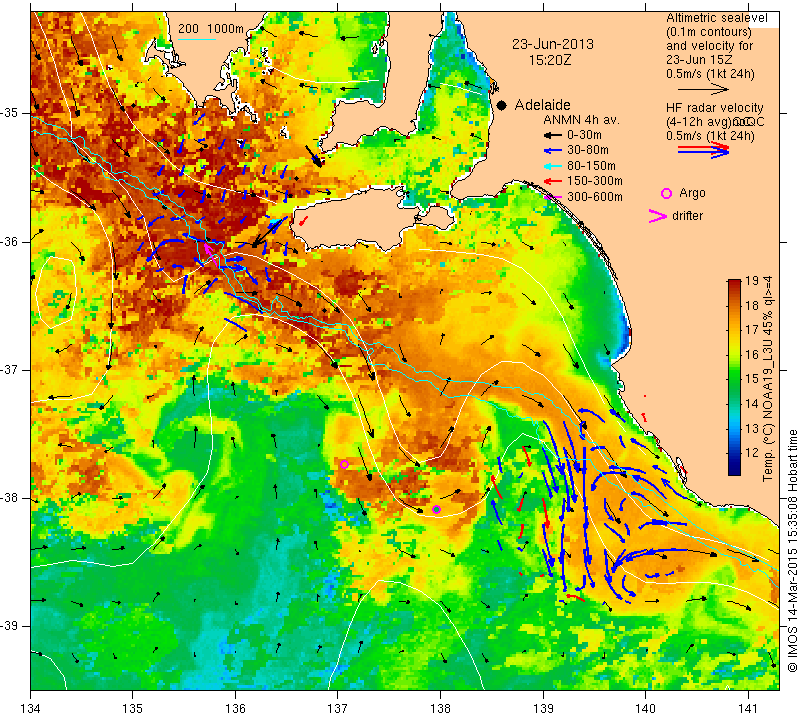Click the 134 longitude axis label
The height and width of the screenshot is (720, 800).
pyautogui.click(x=31, y=709)
